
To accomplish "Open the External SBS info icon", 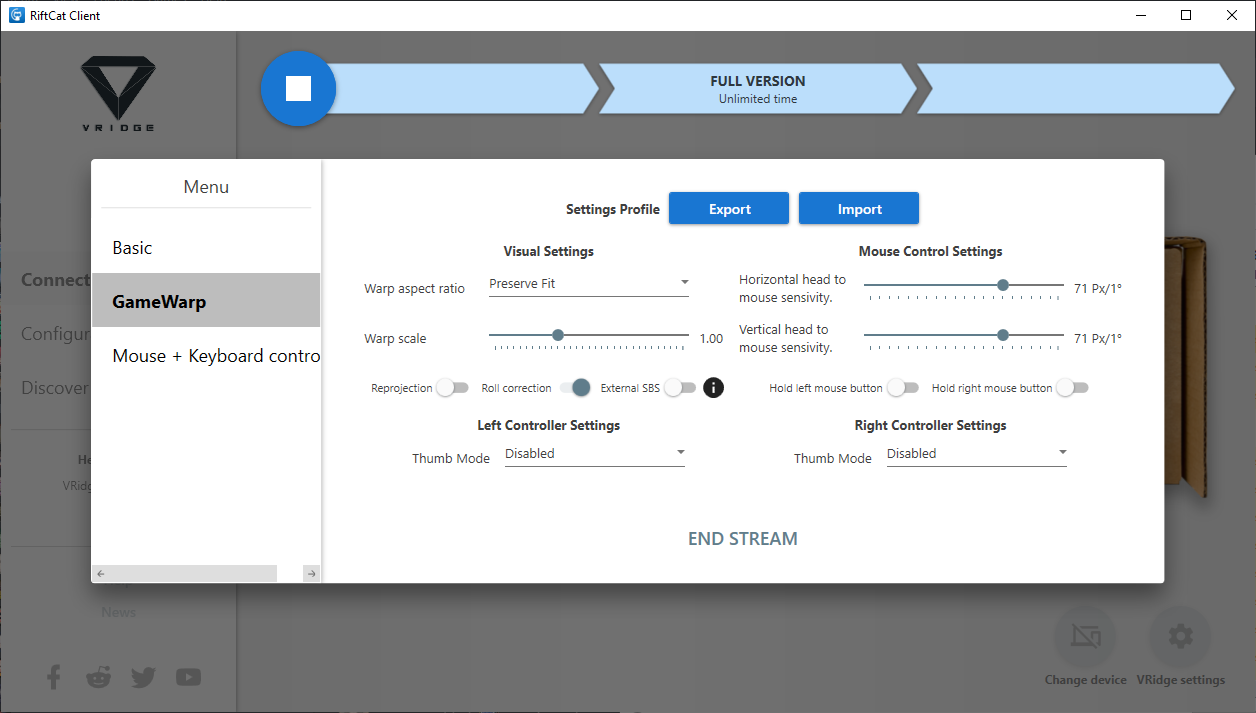I will pos(713,388).
